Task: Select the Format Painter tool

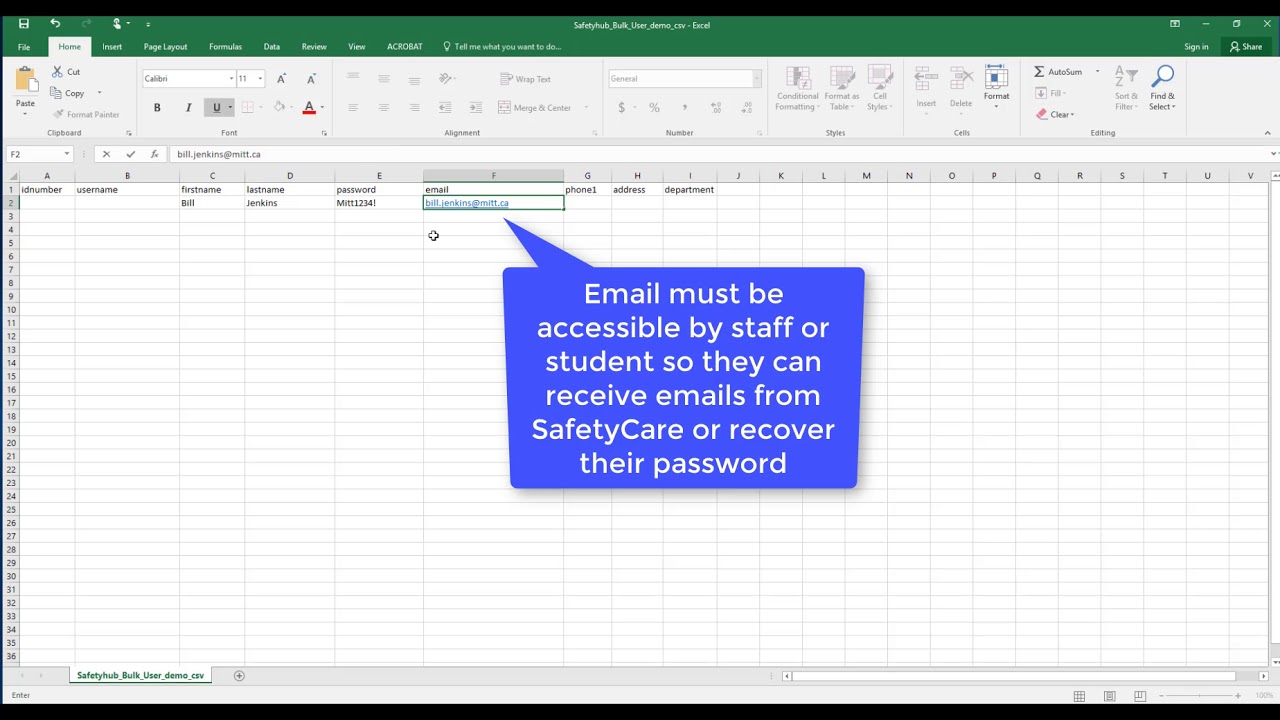Action: tap(86, 114)
